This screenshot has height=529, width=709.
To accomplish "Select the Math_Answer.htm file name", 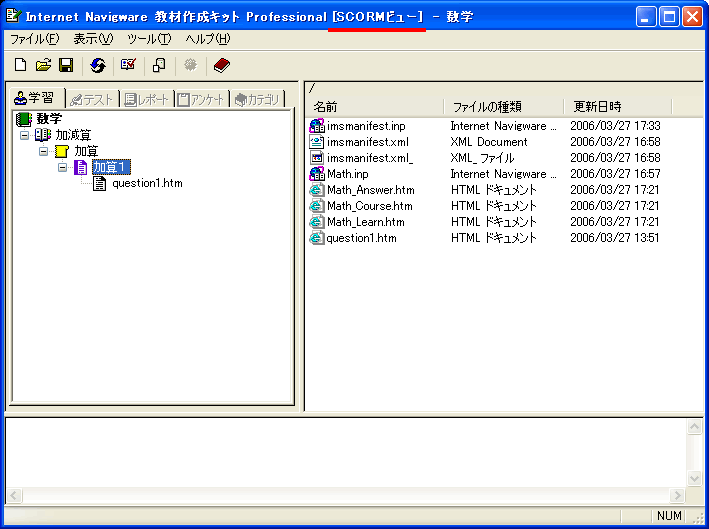I will [x=371, y=190].
